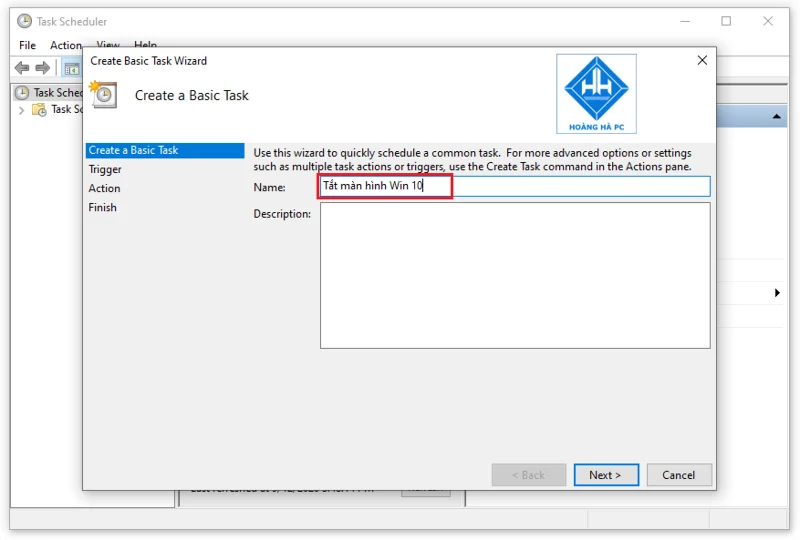Screen dimensions: 800x540
Task: Click the 'Create a Basic Task' heading text
Action: point(191,95)
